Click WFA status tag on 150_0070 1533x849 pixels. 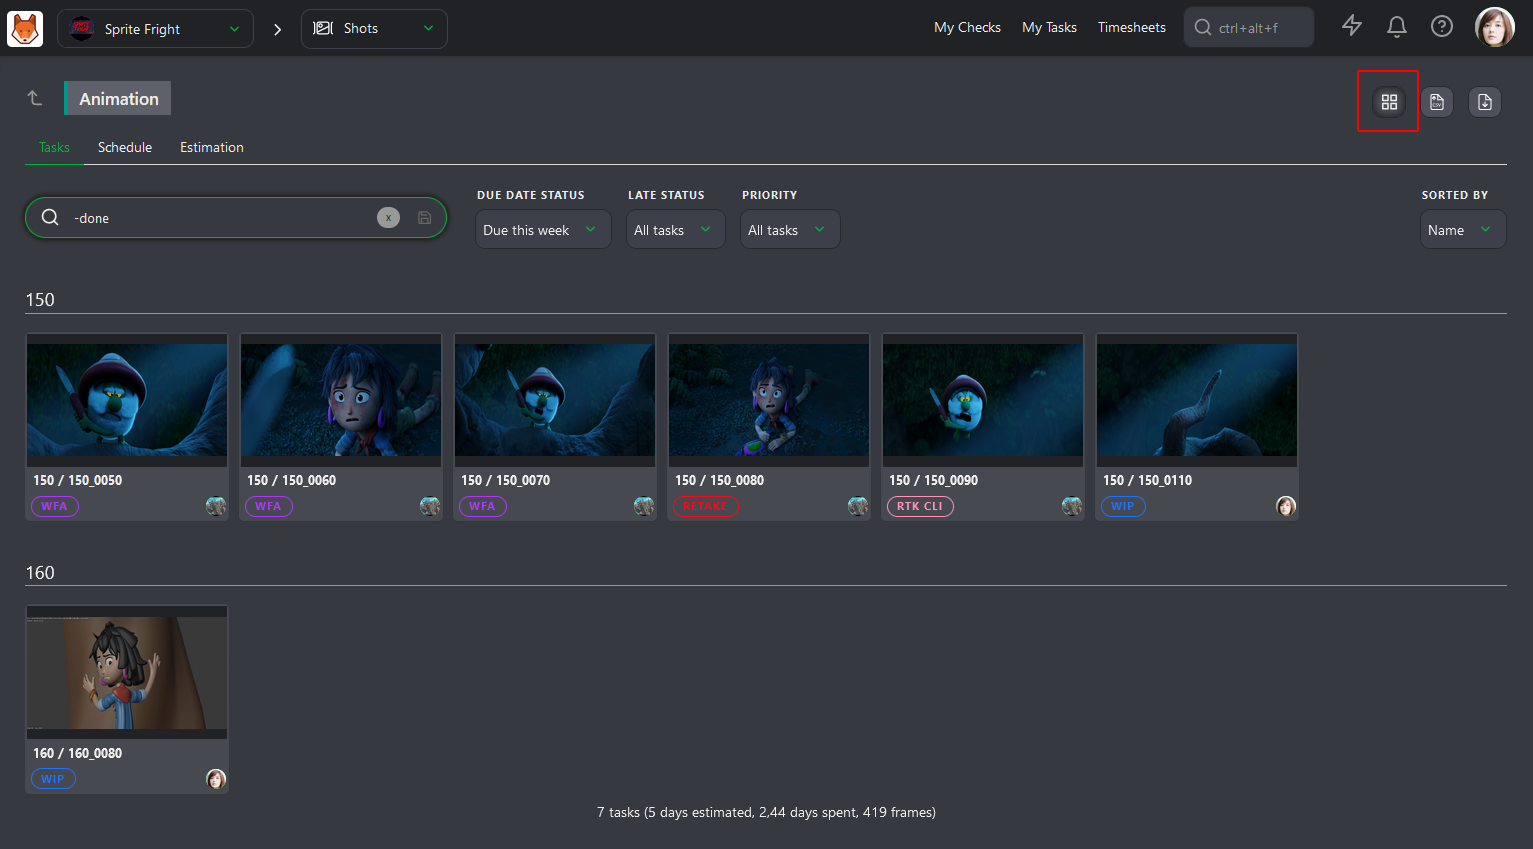482,506
